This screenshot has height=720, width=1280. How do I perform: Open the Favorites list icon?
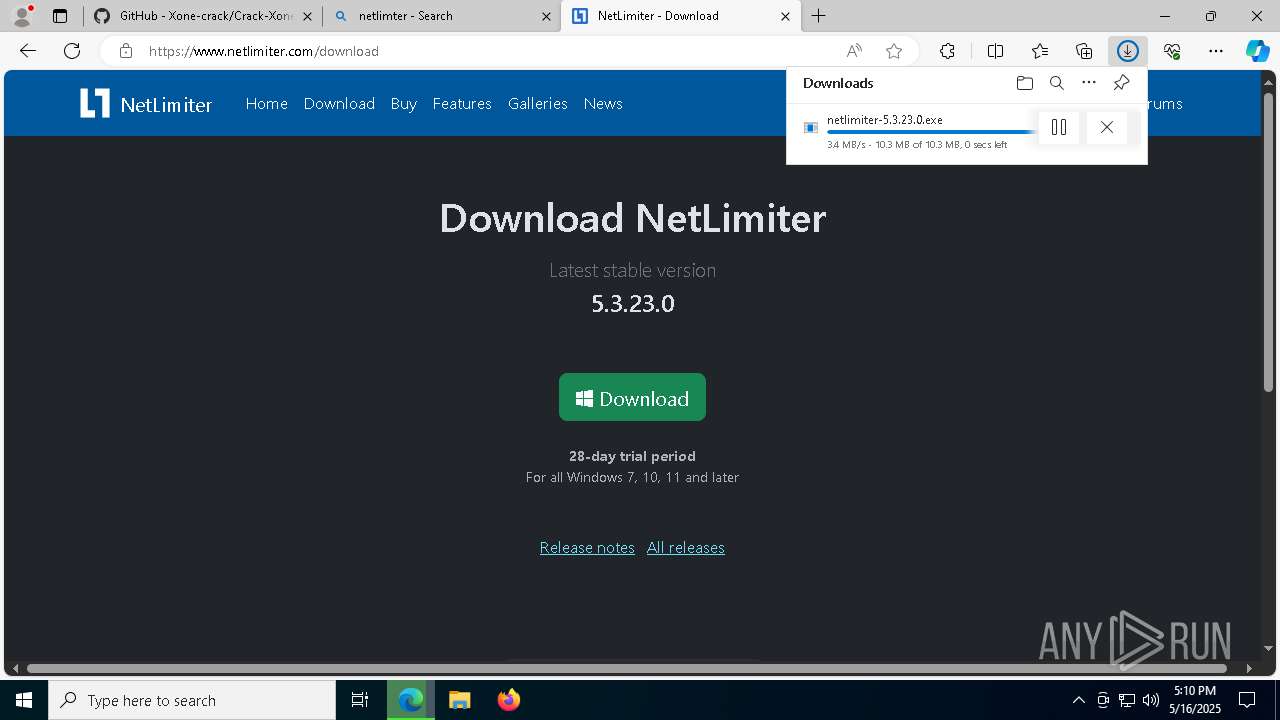[x=1040, y=51]
